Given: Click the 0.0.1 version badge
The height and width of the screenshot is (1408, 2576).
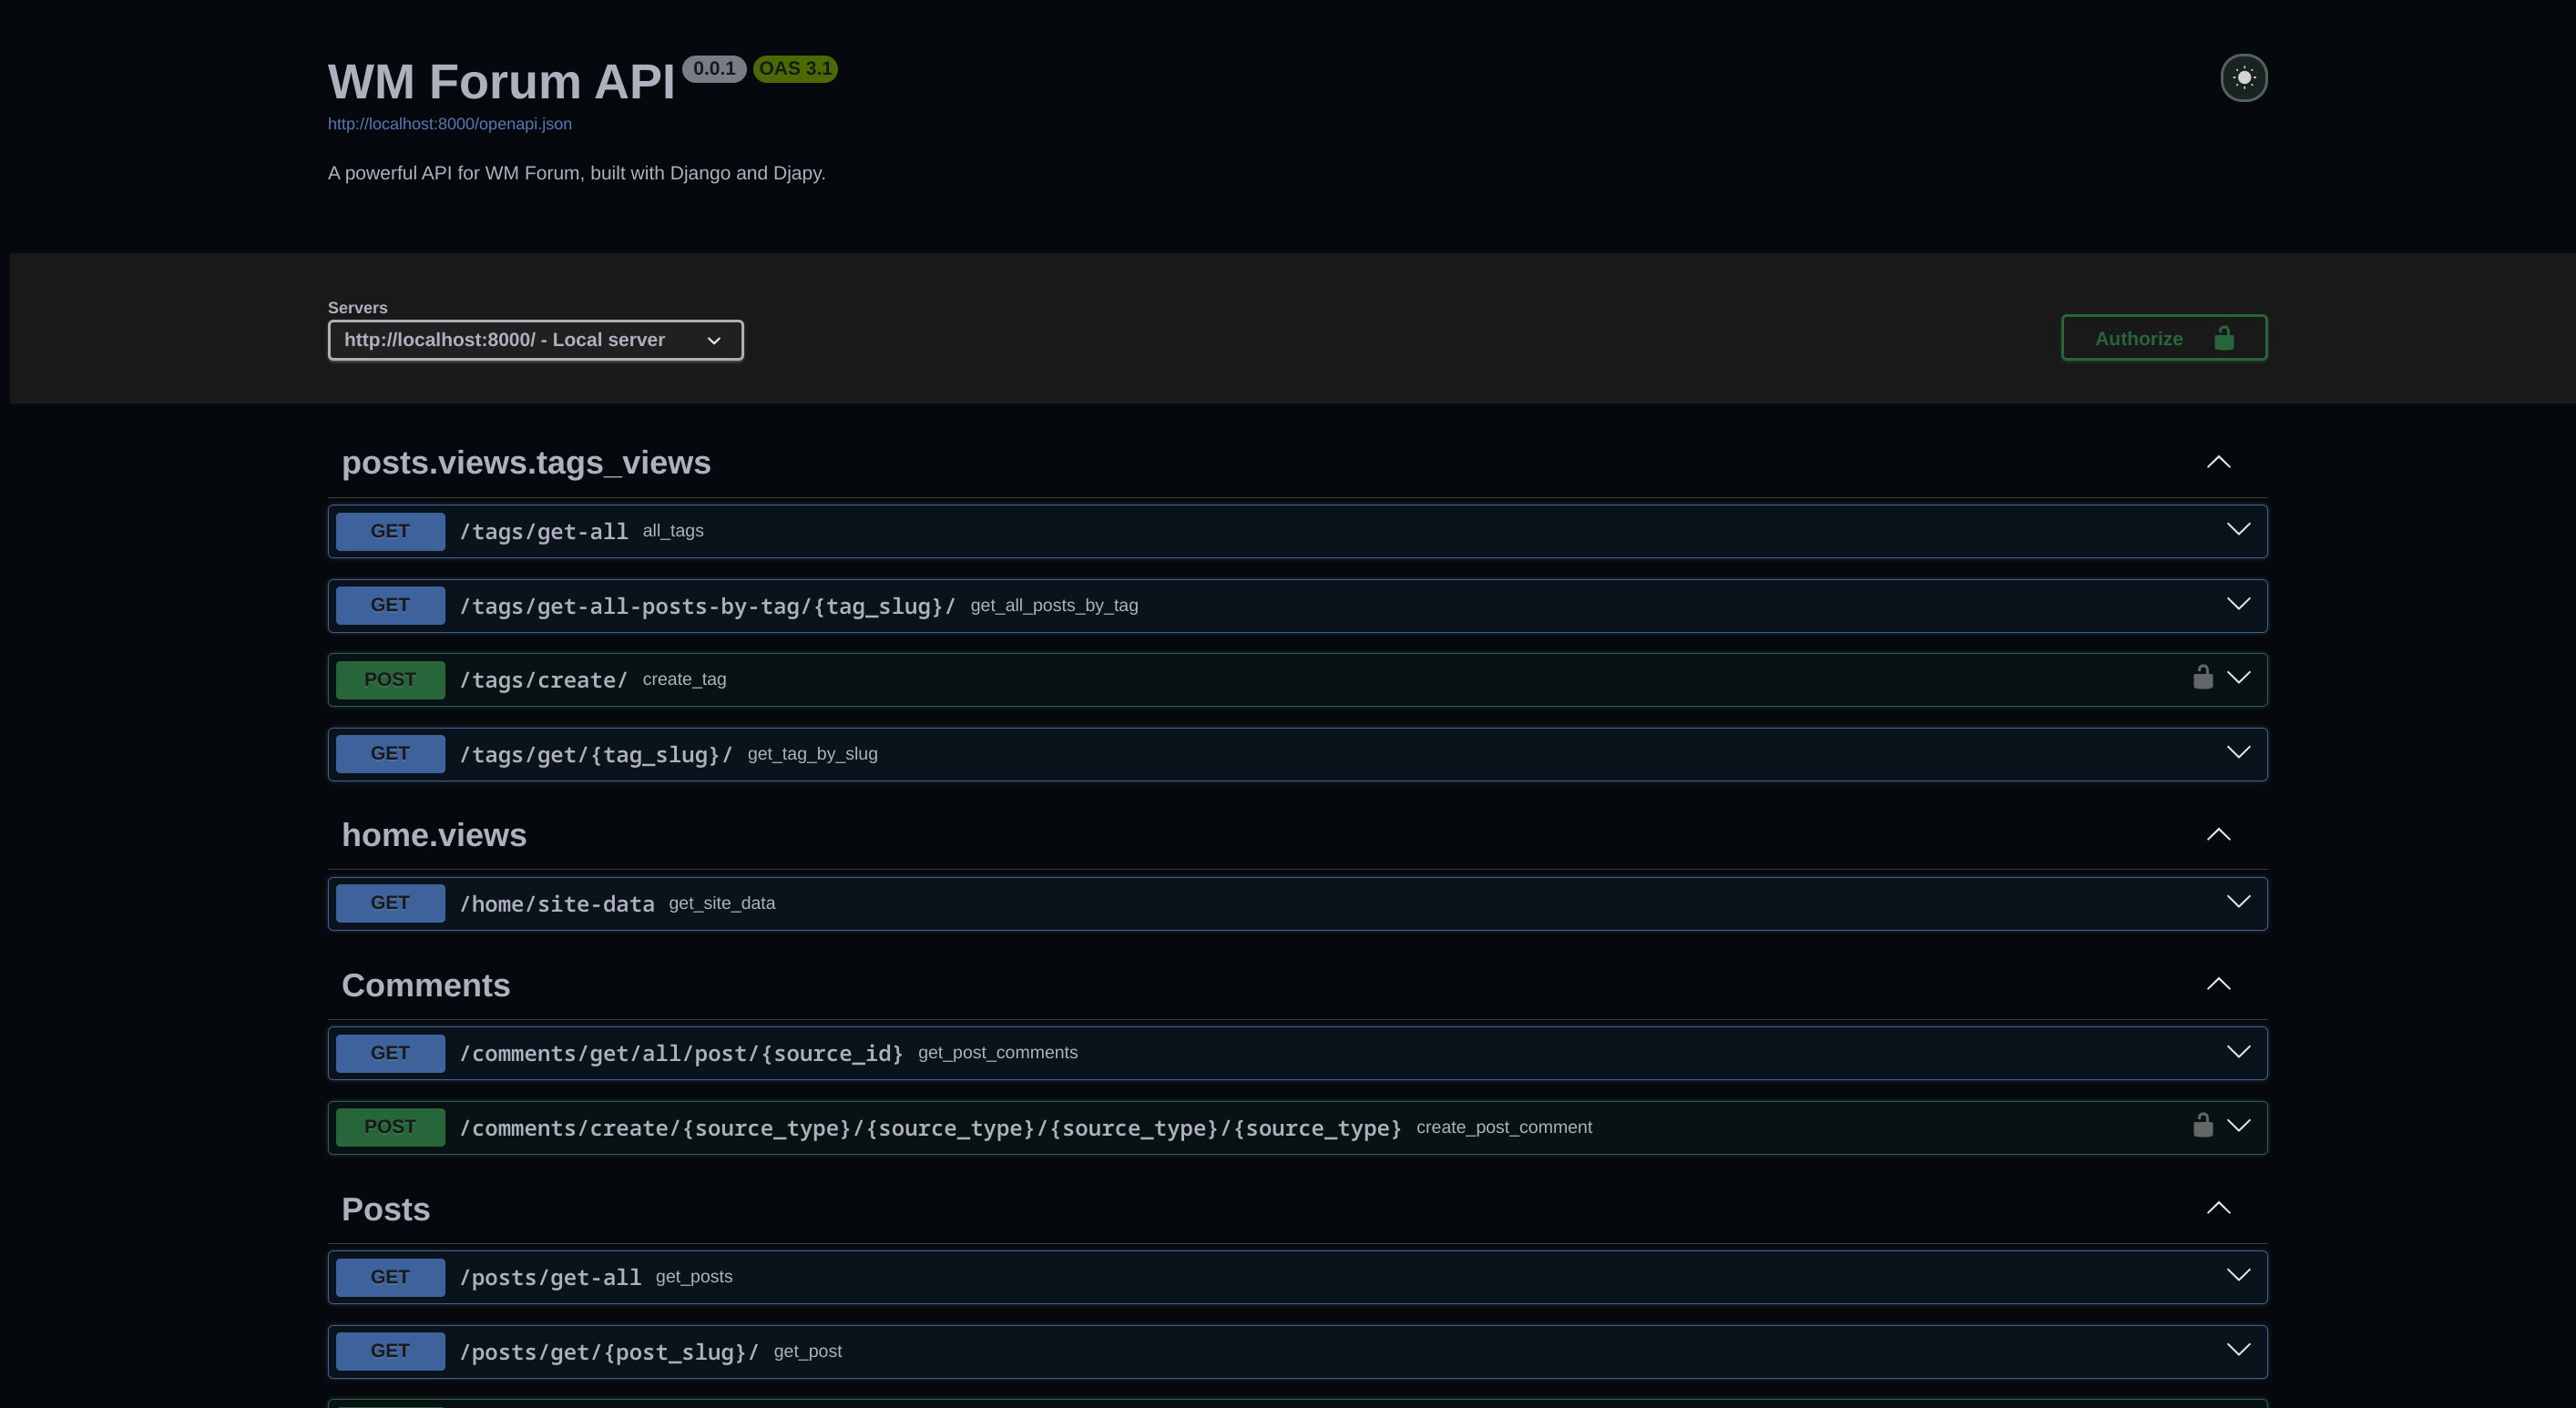Looking at the screenshot, I should click(x=714, y=69).
